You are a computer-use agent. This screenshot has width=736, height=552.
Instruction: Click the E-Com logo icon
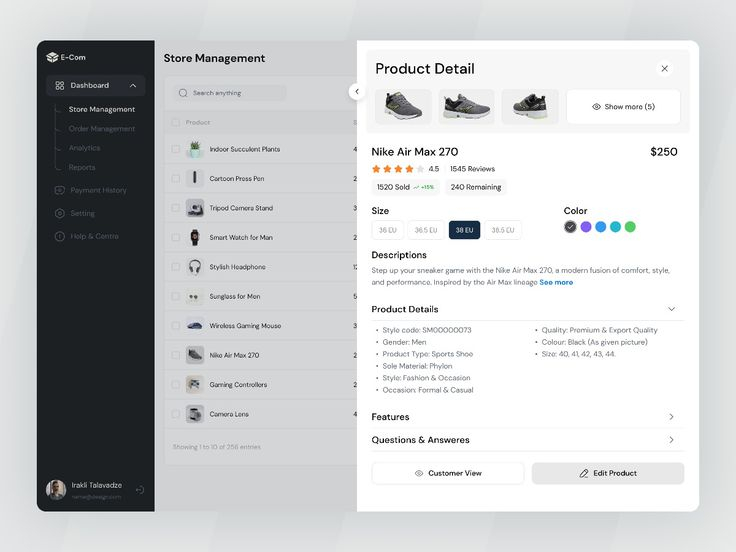pos(52,57)
